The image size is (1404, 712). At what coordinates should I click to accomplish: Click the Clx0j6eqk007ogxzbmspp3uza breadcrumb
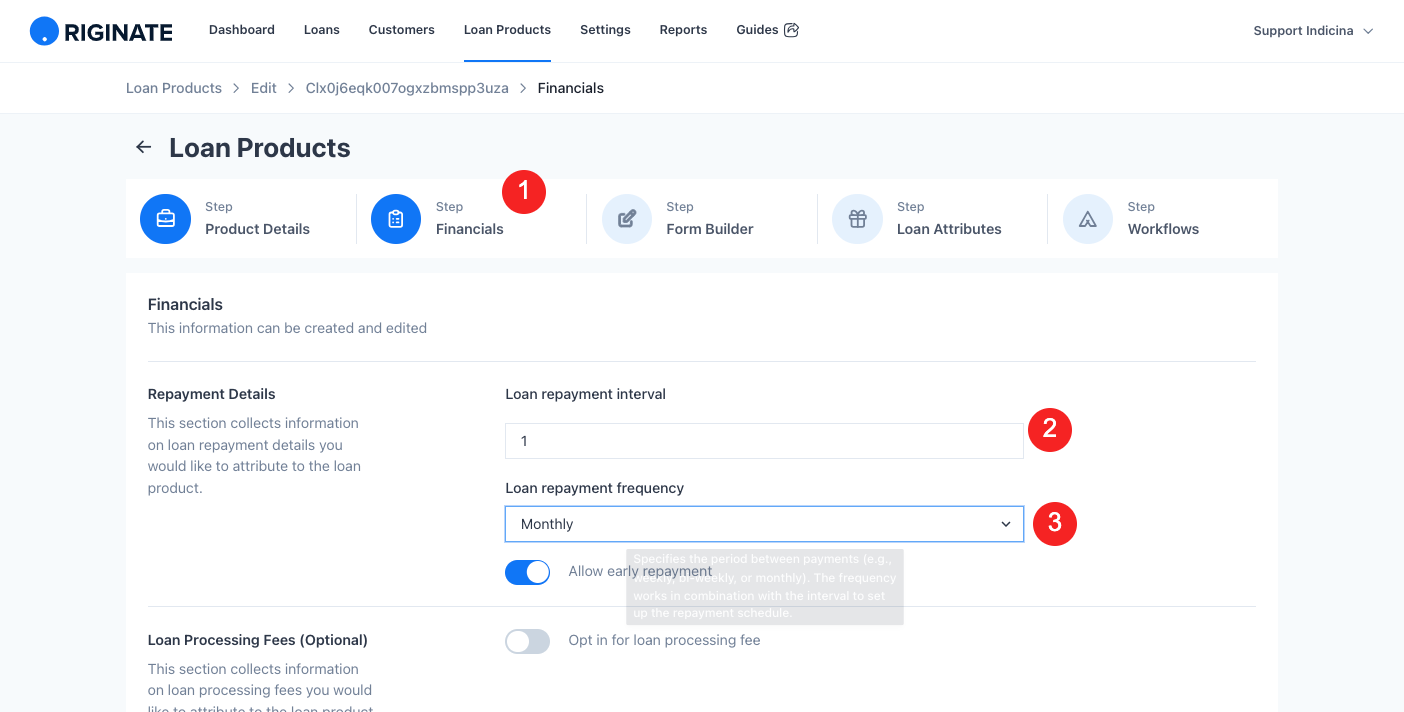(x=407, y=88)
